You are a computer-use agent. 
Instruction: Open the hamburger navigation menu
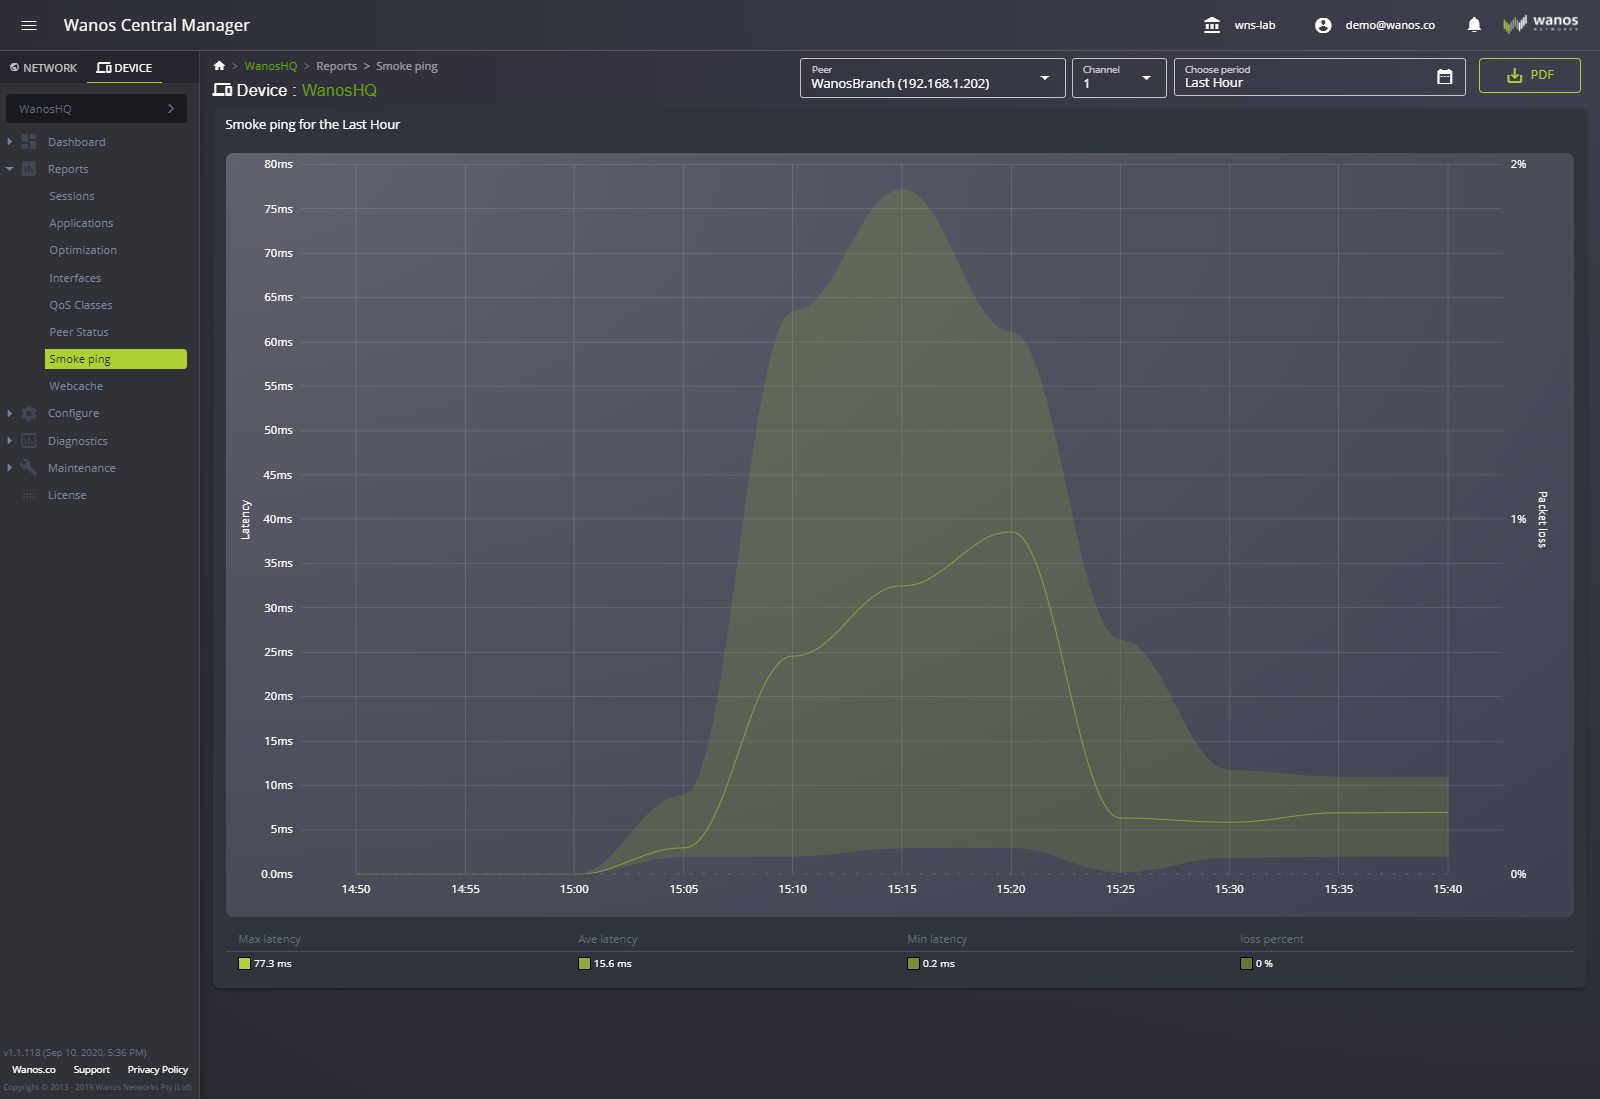29,25
